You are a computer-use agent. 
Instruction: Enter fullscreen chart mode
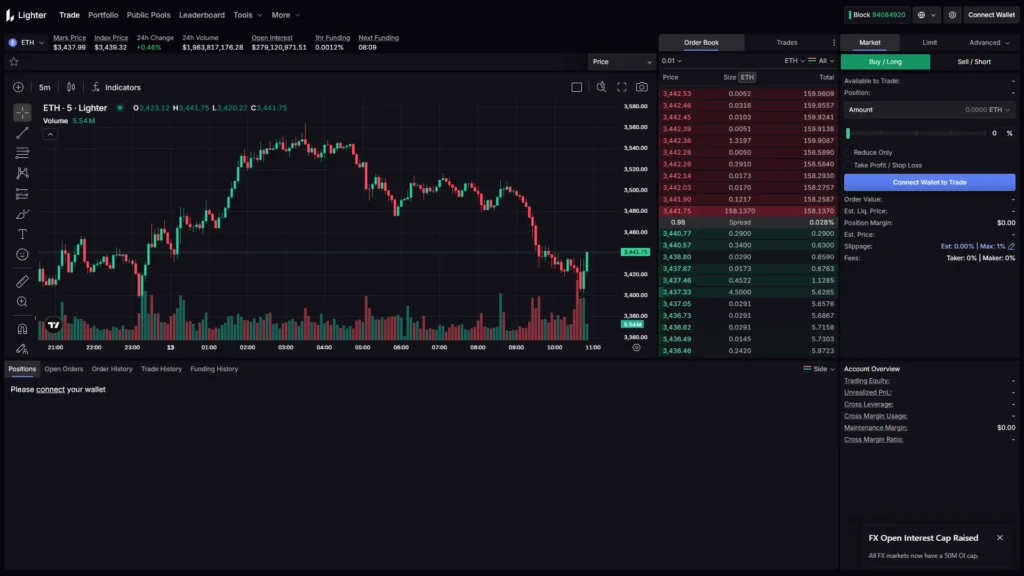(622, 87)
